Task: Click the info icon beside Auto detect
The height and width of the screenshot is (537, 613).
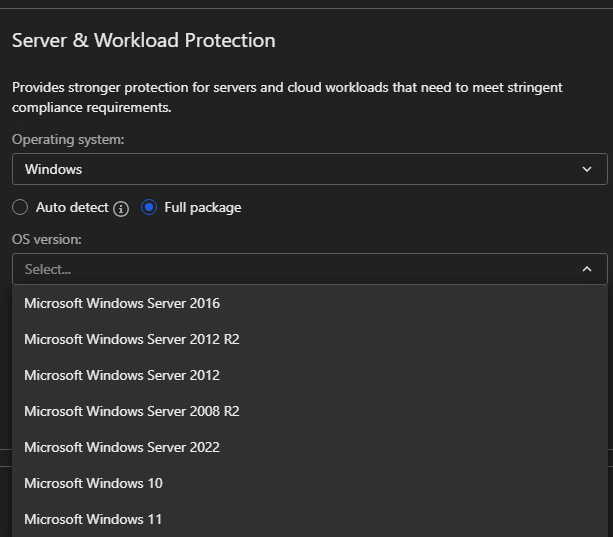Action: pos(121,208)
